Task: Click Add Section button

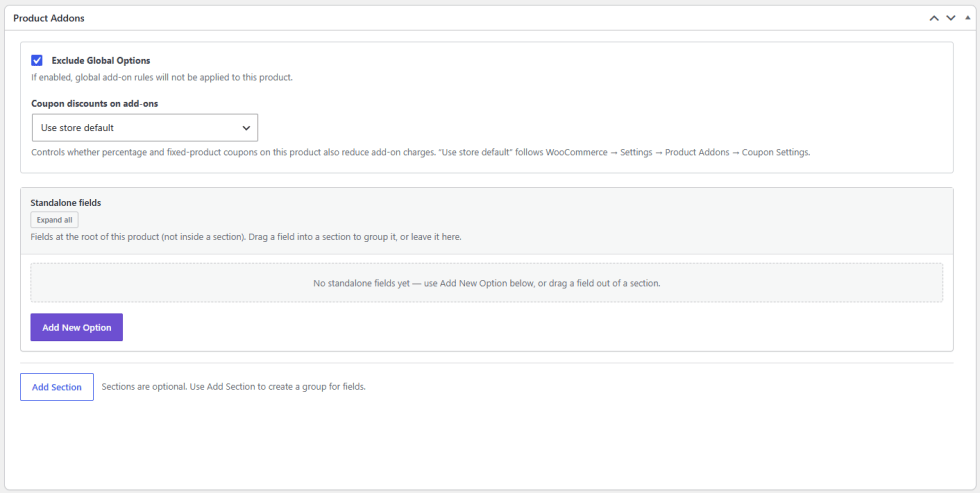Action: coord(57,387)
